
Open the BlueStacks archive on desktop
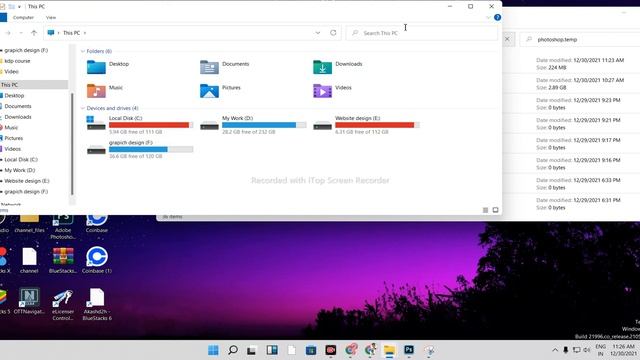point(63,260)
